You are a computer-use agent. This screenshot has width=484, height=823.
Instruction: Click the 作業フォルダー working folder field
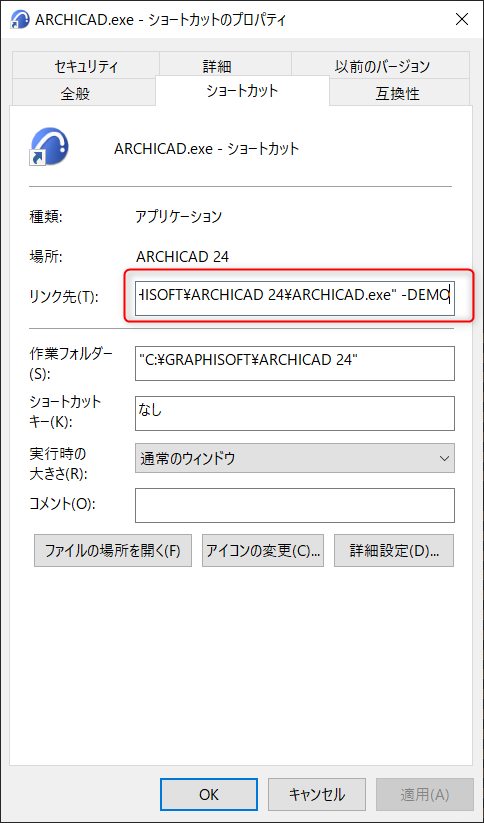pos(294,363)
